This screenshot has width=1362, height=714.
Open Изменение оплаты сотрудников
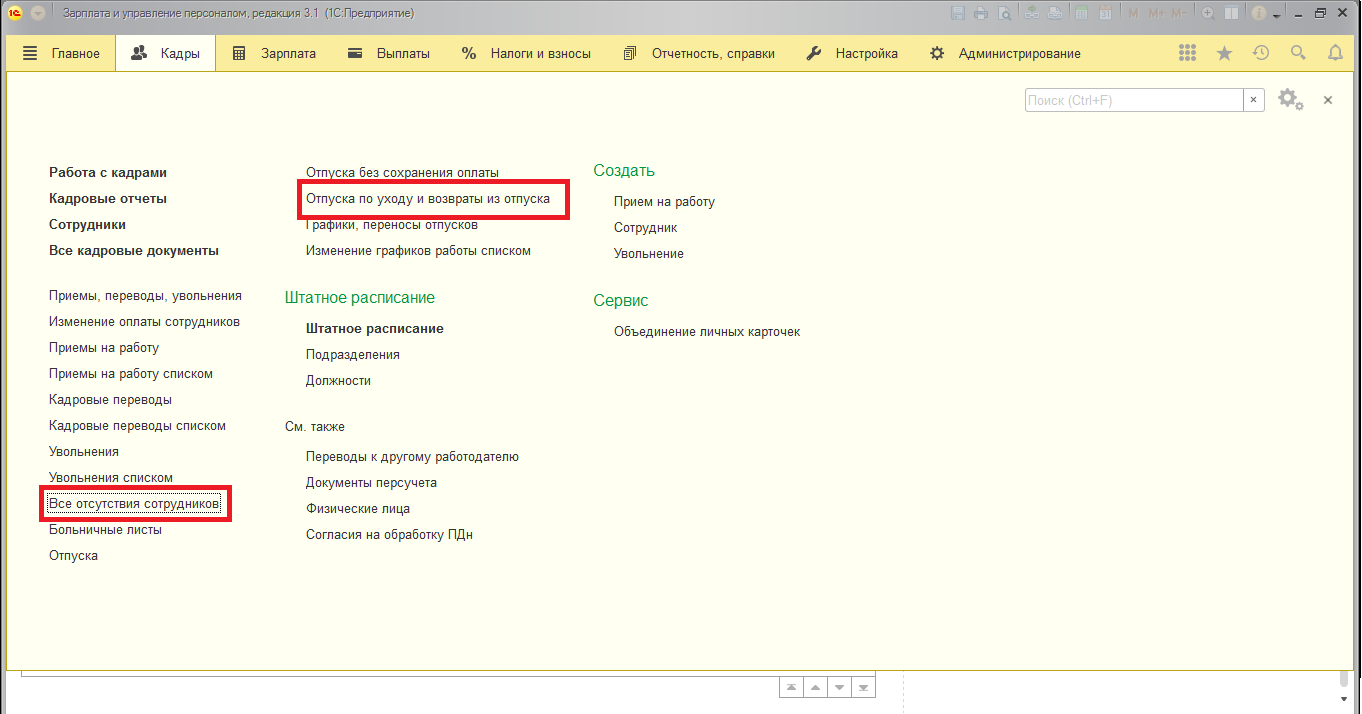coord(144,321)
